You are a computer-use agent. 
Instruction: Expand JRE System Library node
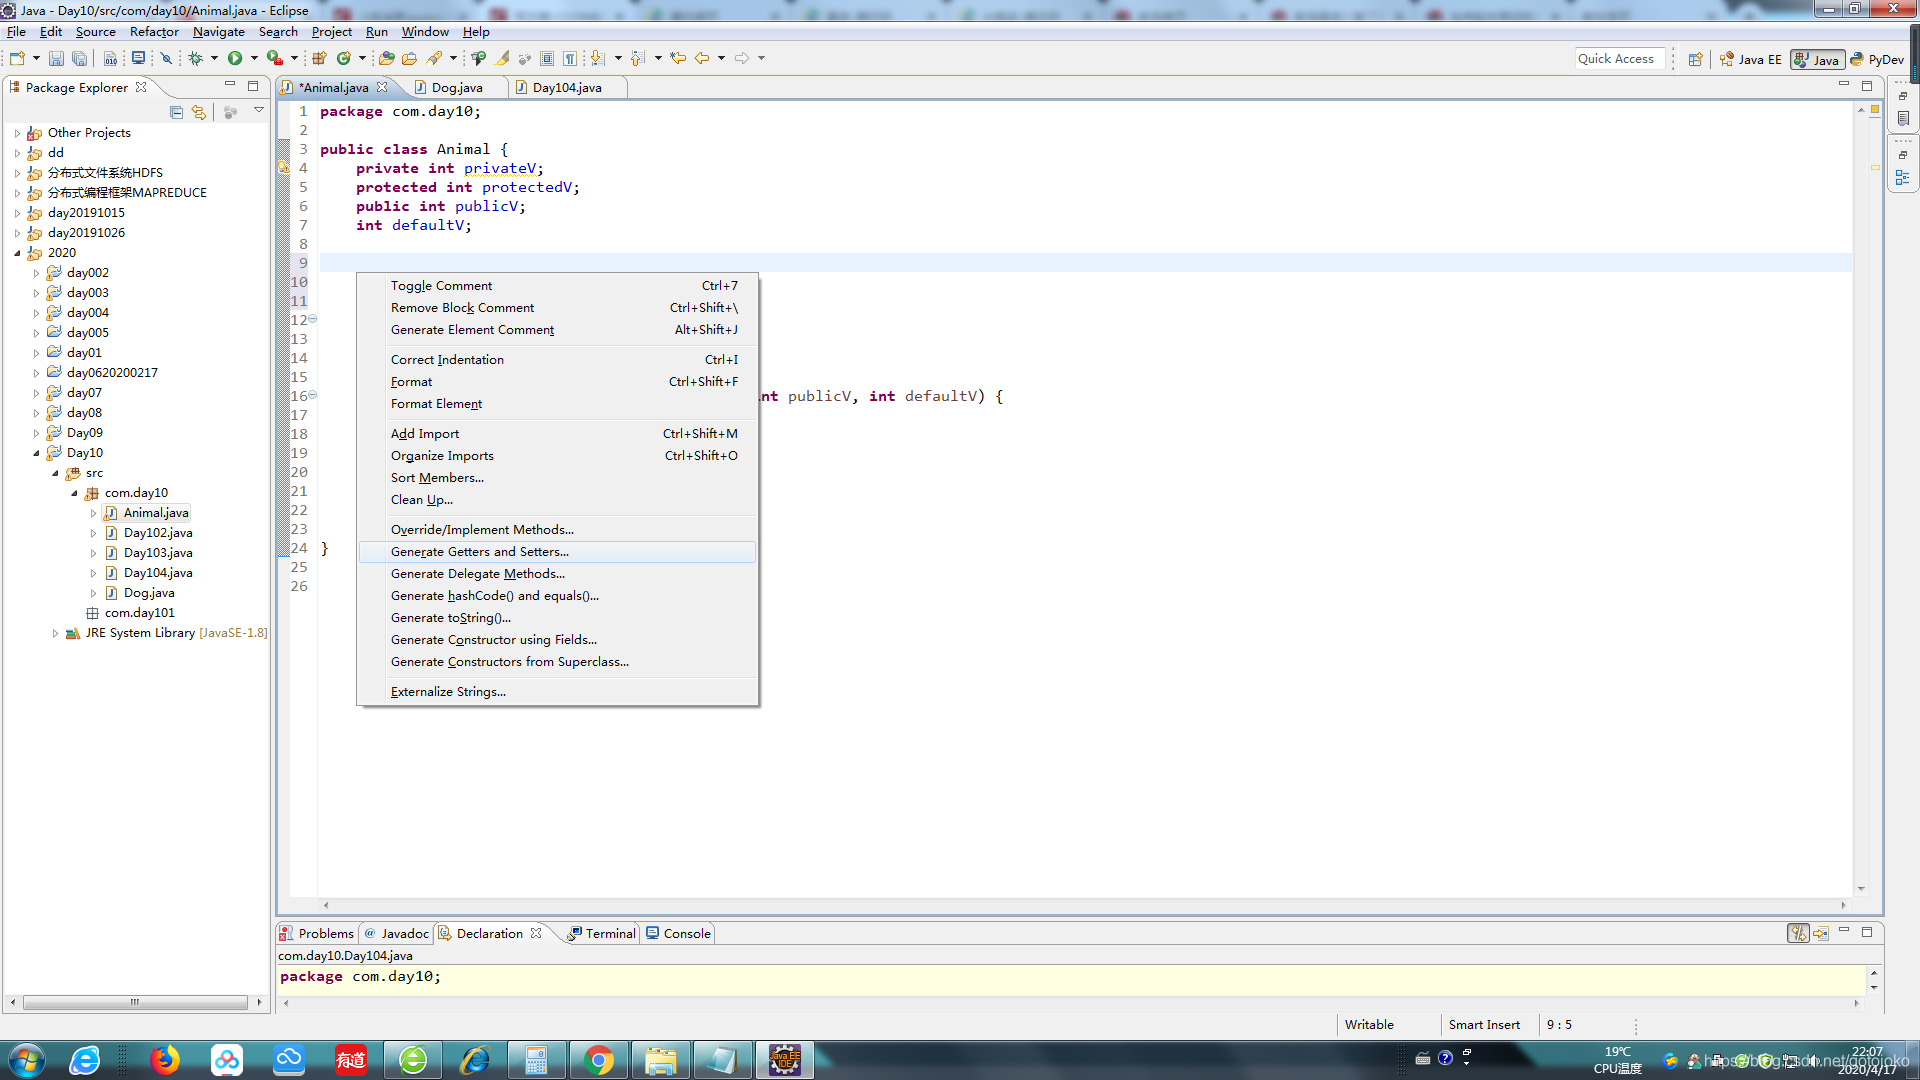pyautogui.click(x=55, y=633)
